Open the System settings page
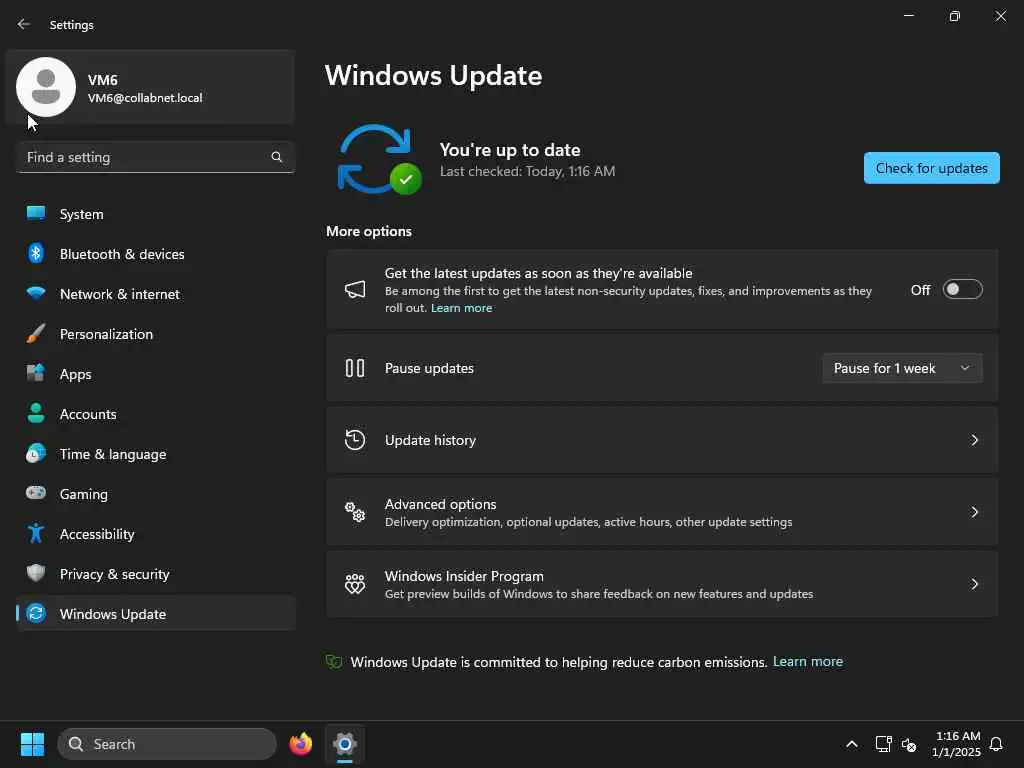This screenshot has height=768, width=1024. 155,214
